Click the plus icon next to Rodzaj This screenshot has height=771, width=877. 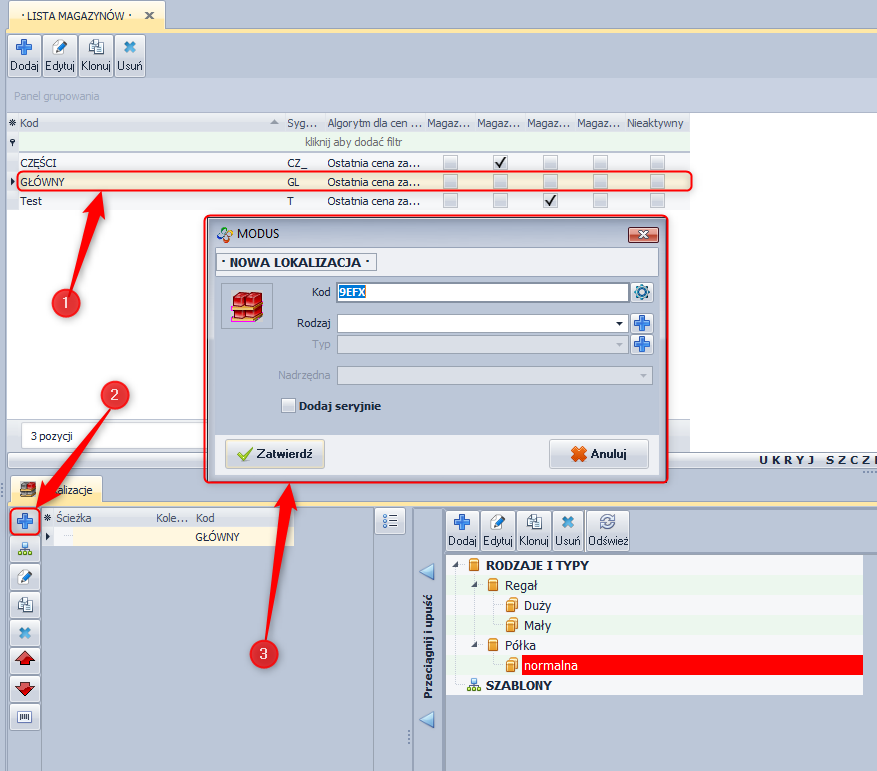point(642,323)
